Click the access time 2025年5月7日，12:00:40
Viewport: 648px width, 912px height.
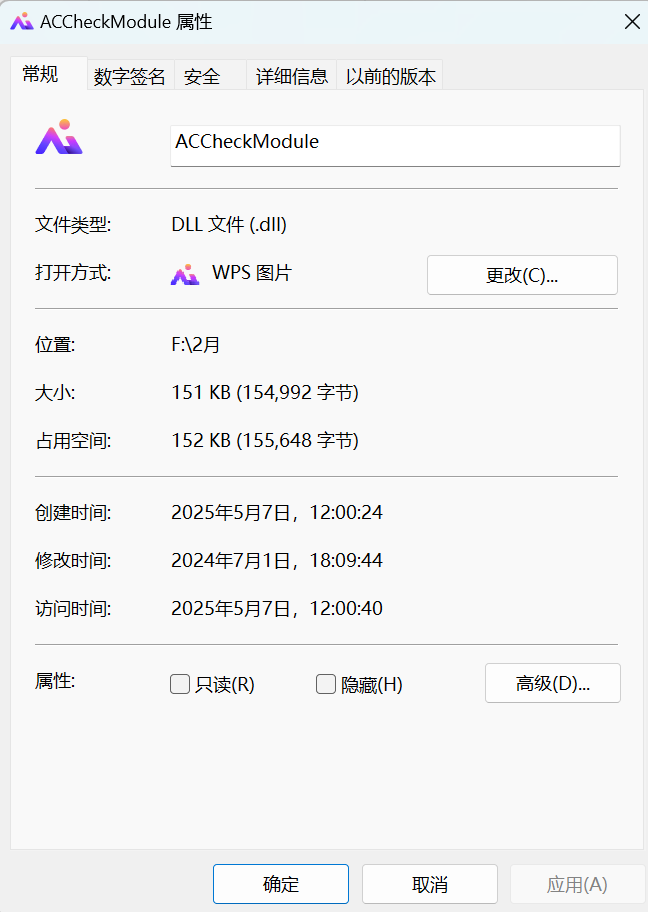pyautogui.click(x=277, y=609)
